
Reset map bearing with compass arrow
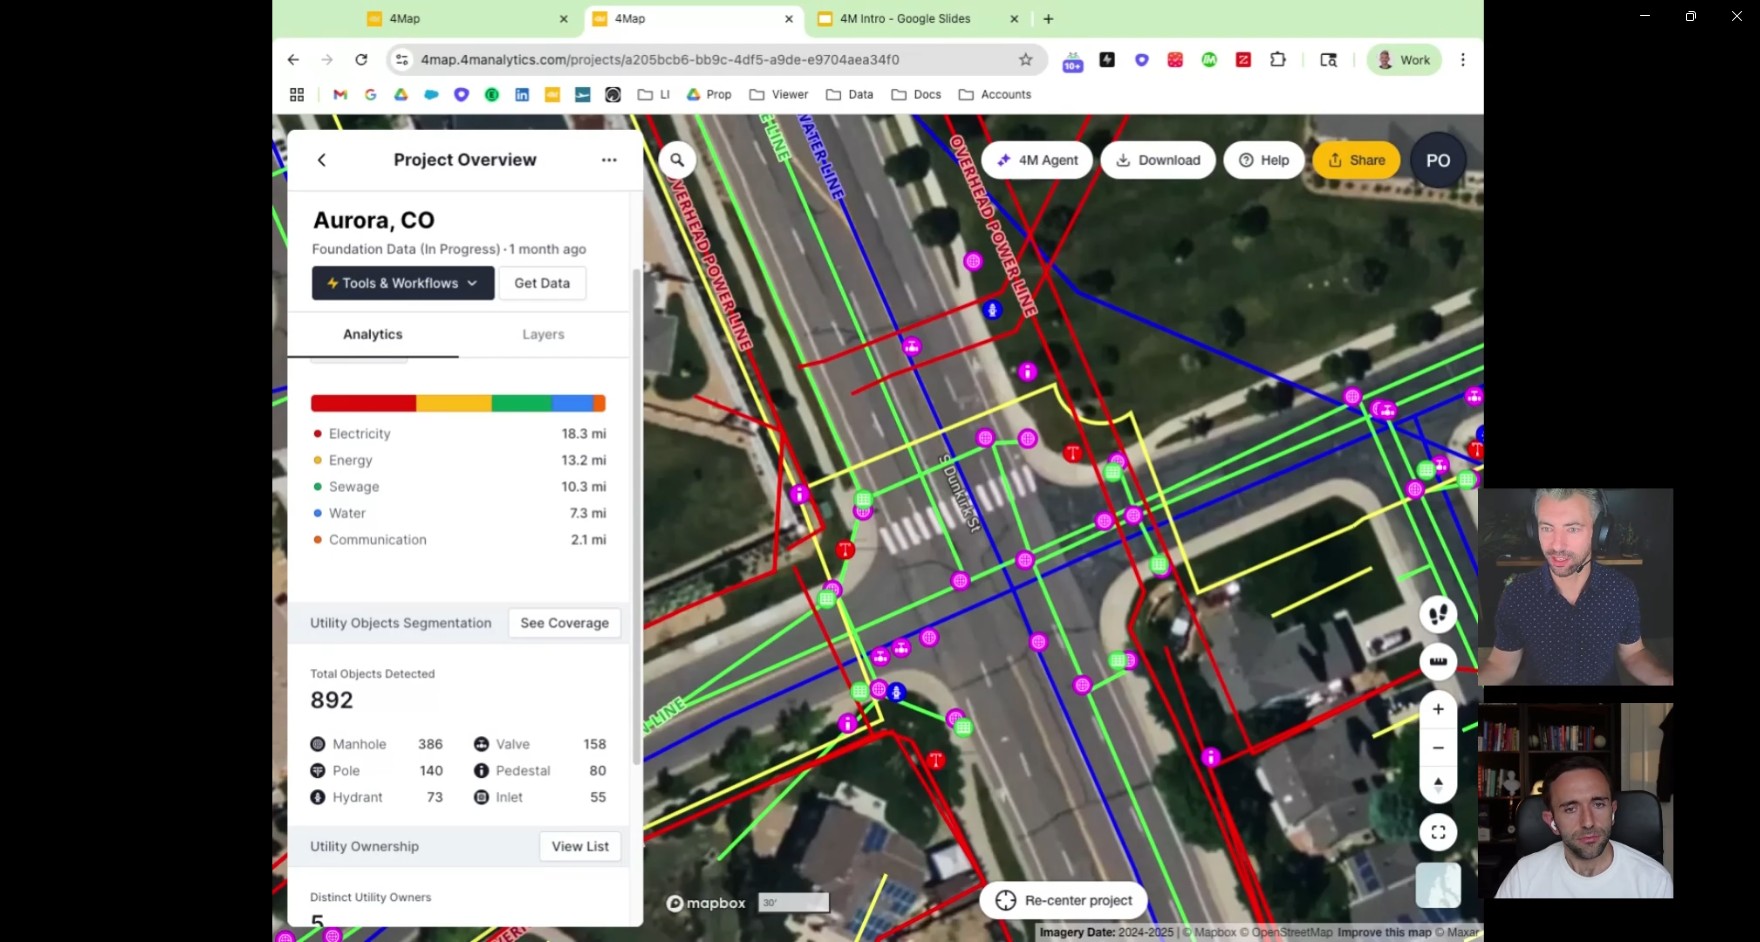1438,785
